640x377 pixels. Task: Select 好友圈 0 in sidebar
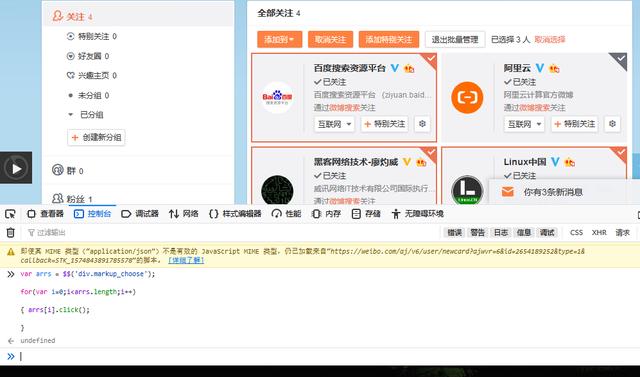pyautogui.click(x=88, y=56)
